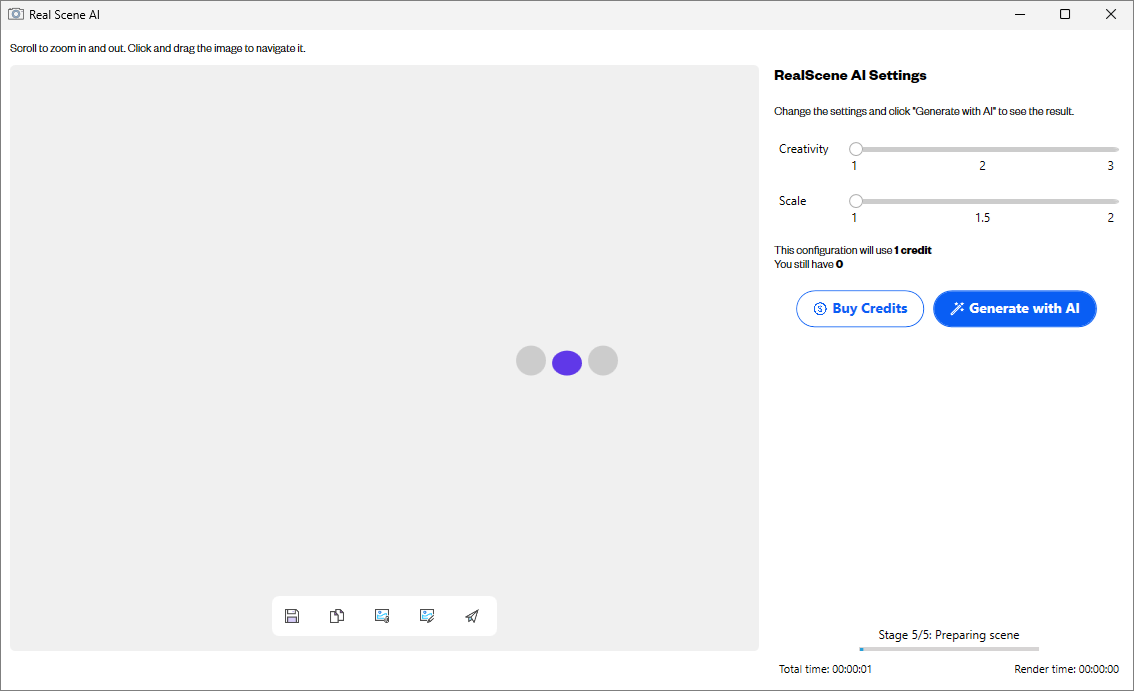Close the Real Scene AI window

pyautogui.click(x=1110, y=15)
